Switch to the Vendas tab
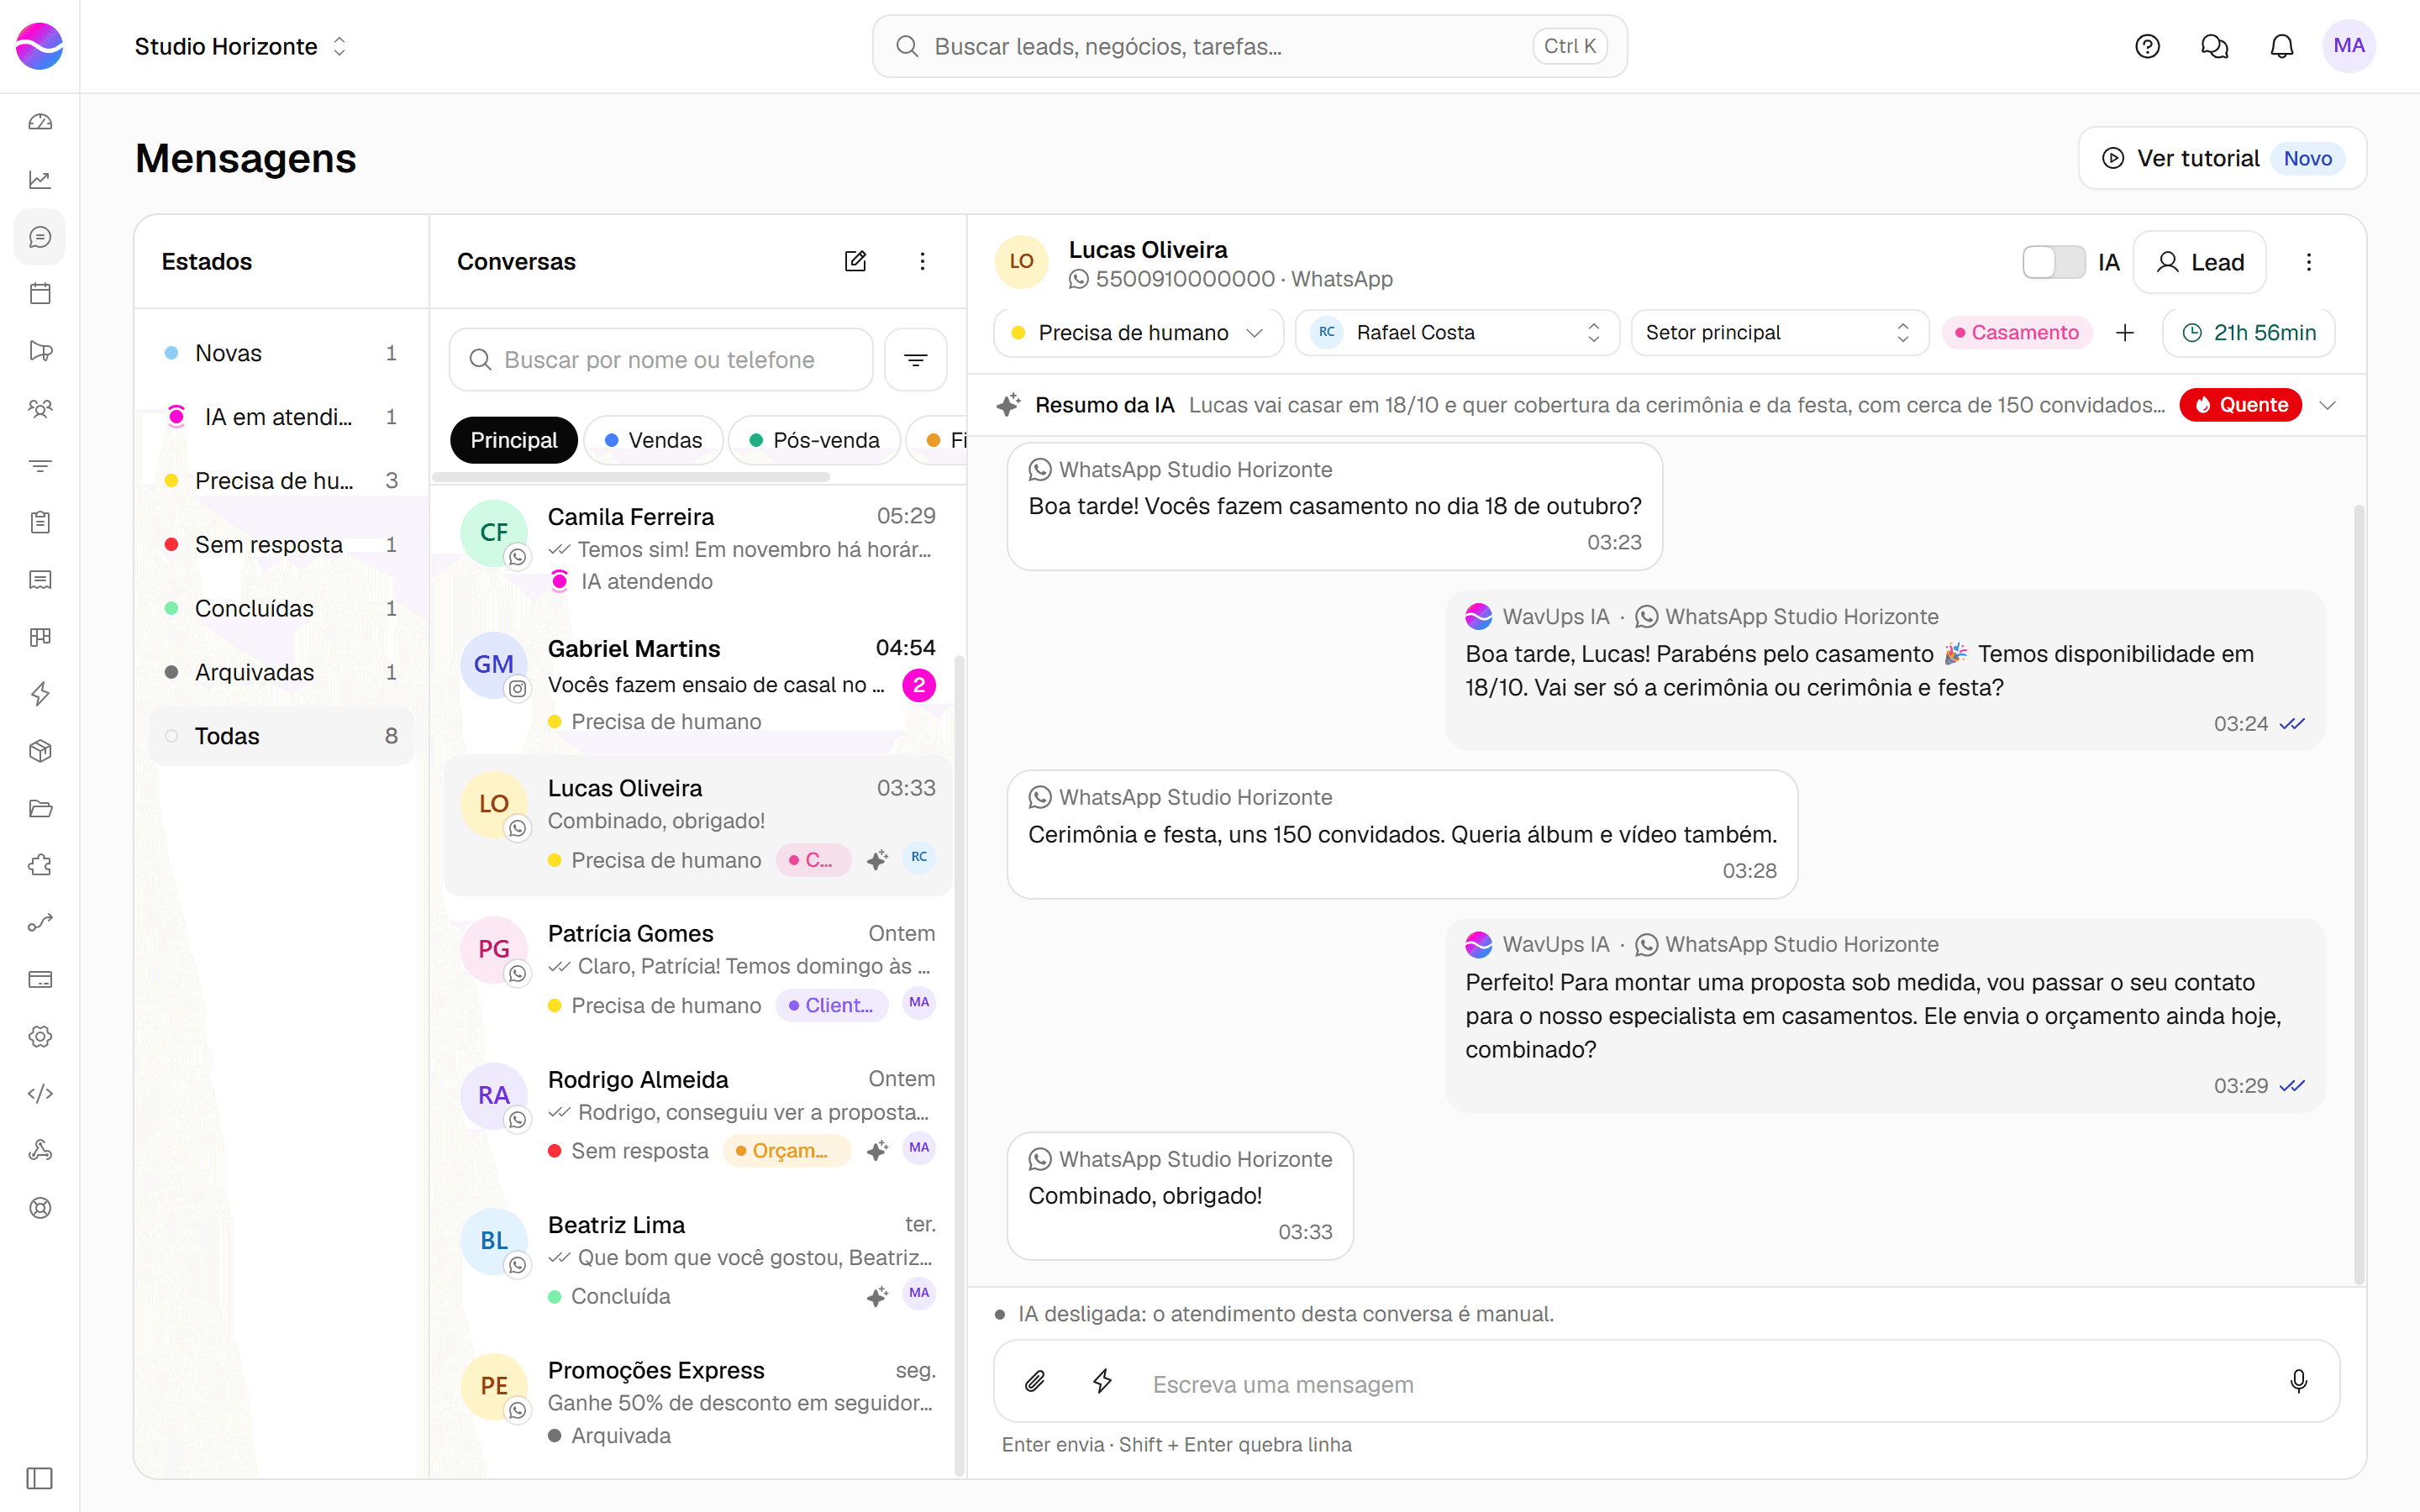 click(653, 440)
